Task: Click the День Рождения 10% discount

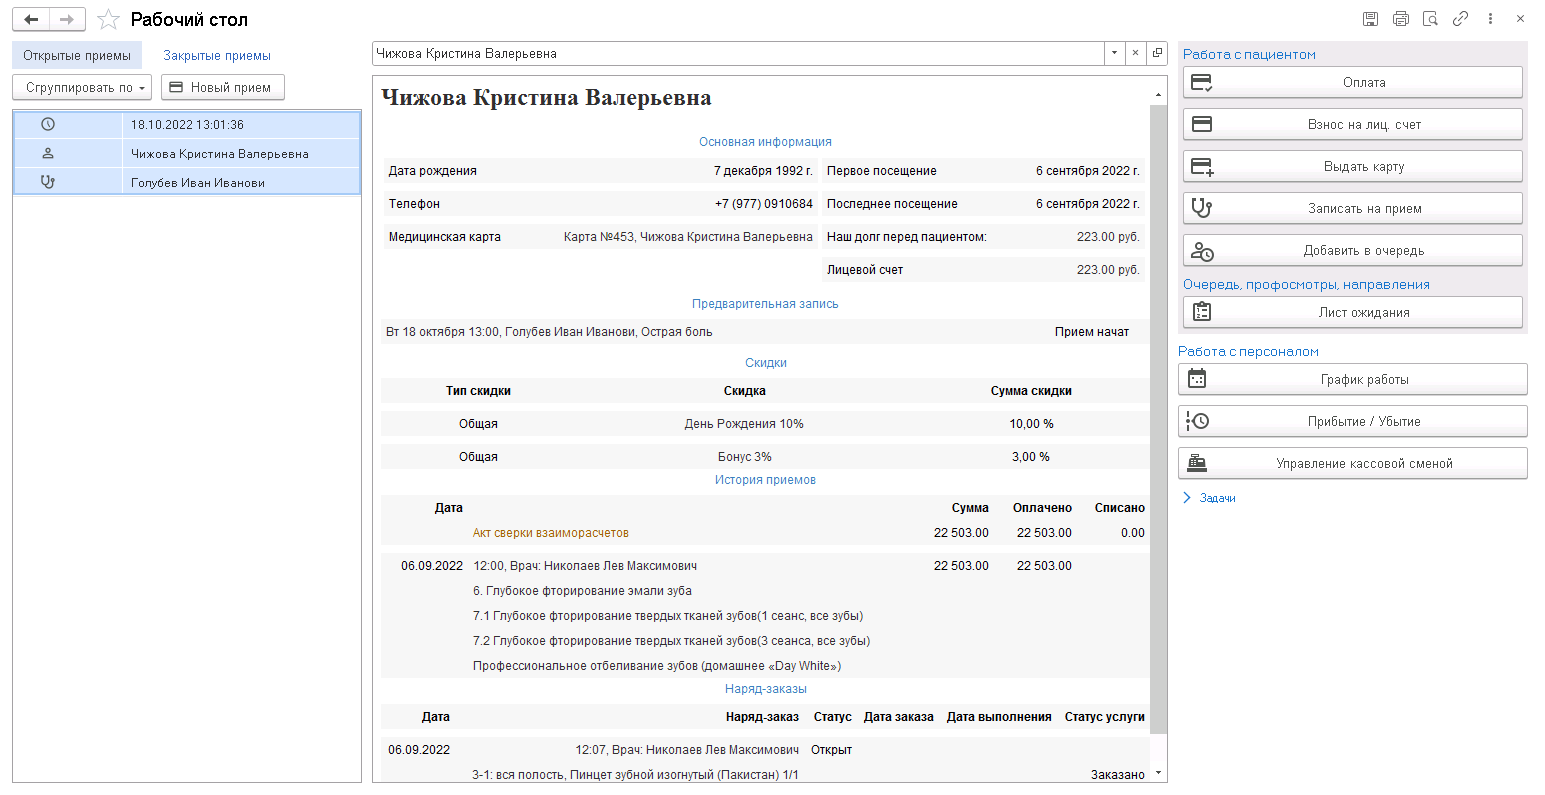Action: tap(744, 424)
